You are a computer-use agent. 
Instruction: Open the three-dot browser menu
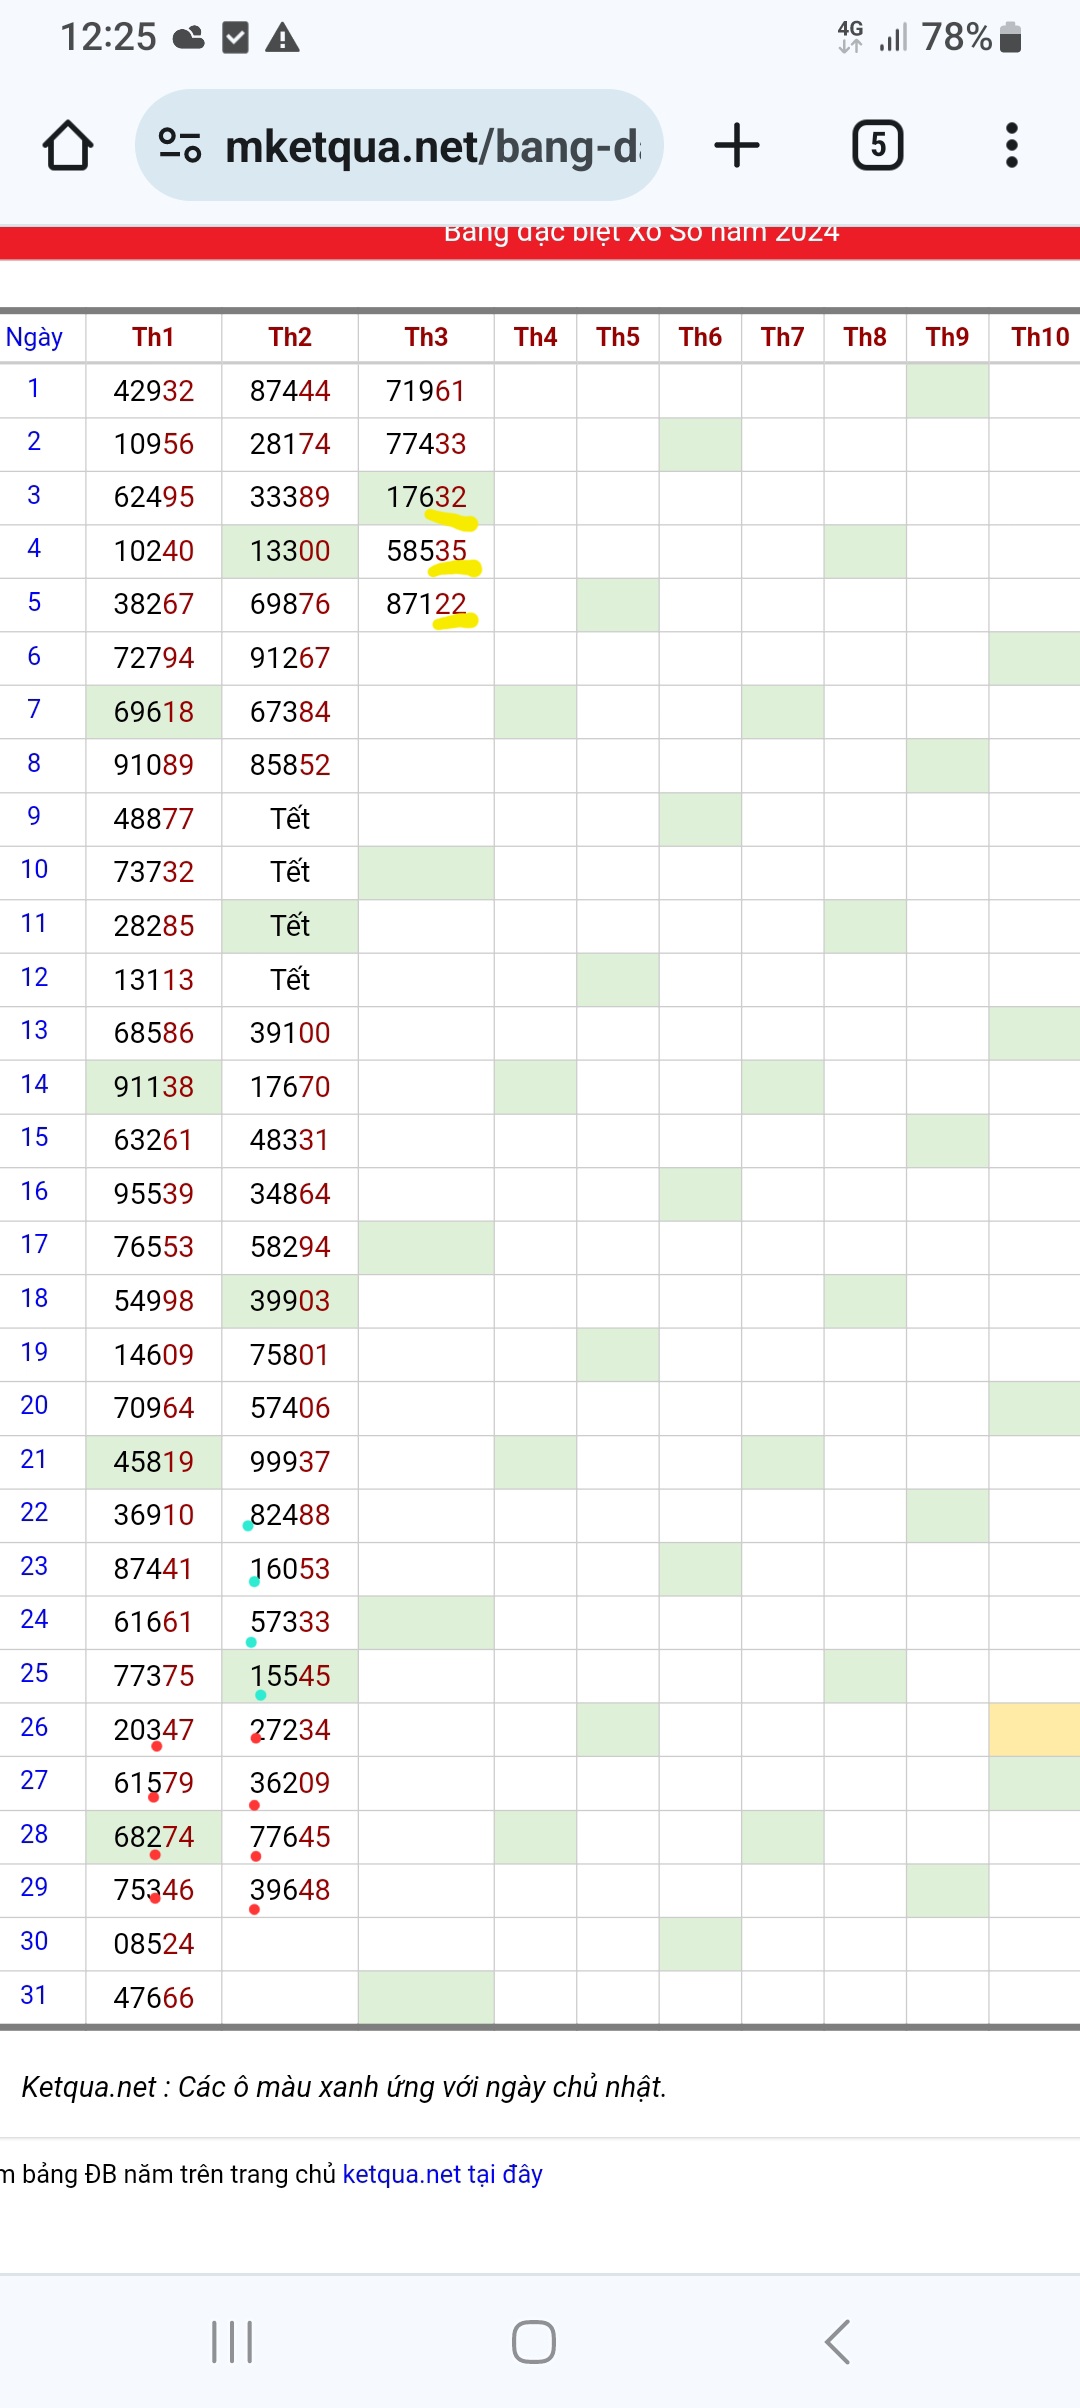(x=1012, y=146)
